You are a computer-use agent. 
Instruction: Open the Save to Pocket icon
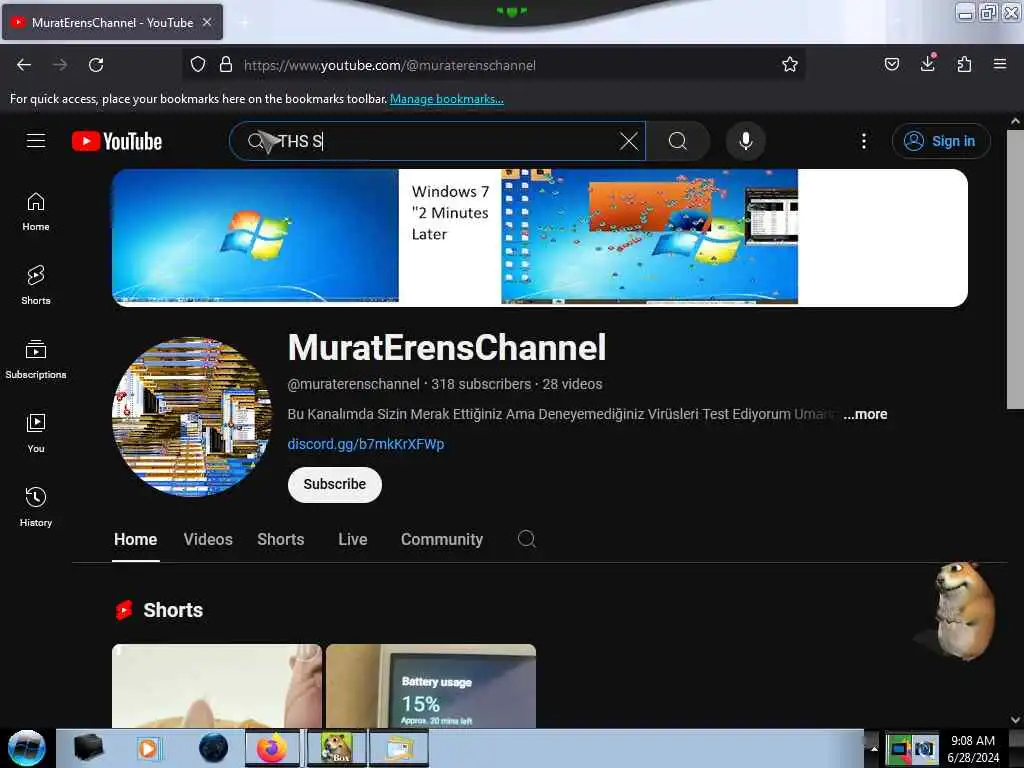[x=891, y=64]
